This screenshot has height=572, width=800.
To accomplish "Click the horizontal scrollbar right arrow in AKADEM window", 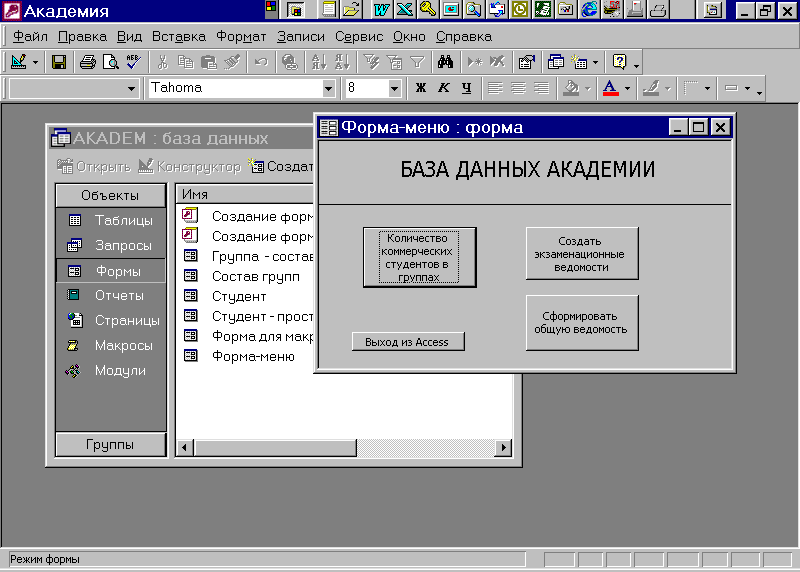I will coord(504,447).
